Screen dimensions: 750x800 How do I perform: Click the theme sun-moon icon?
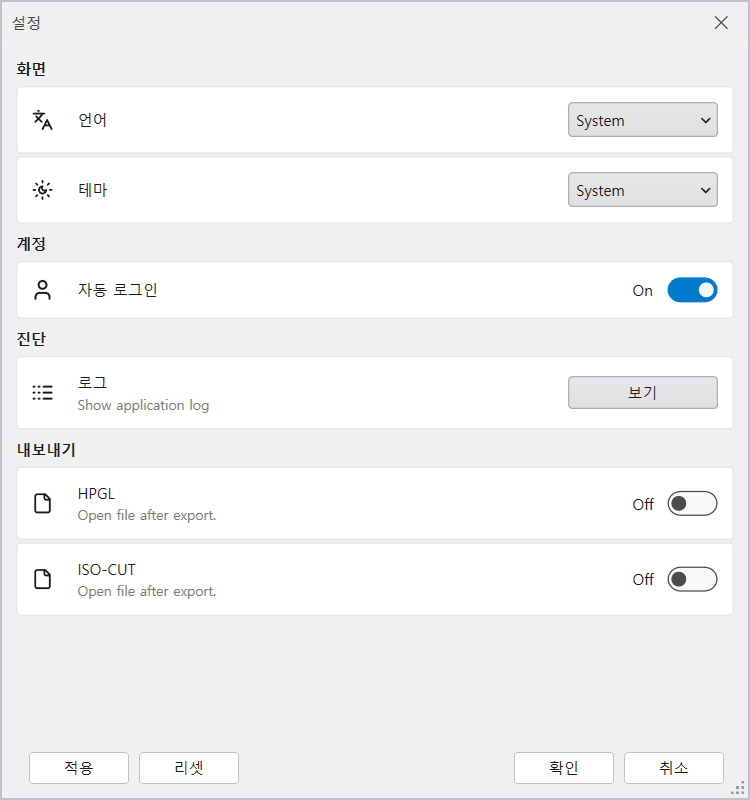click(42, 190)
